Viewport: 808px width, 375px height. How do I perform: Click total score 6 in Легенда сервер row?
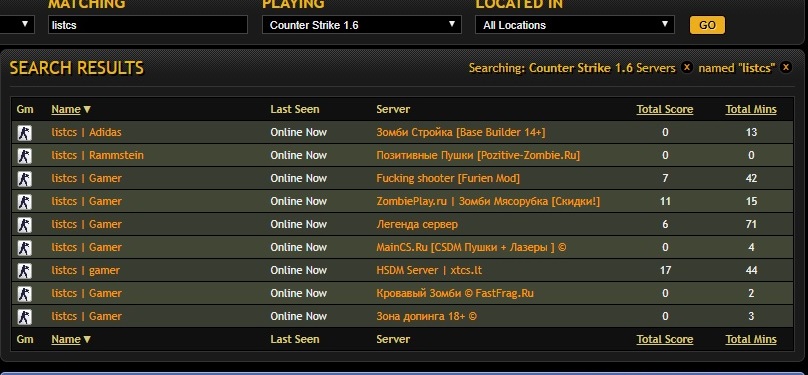coord(665,224)
